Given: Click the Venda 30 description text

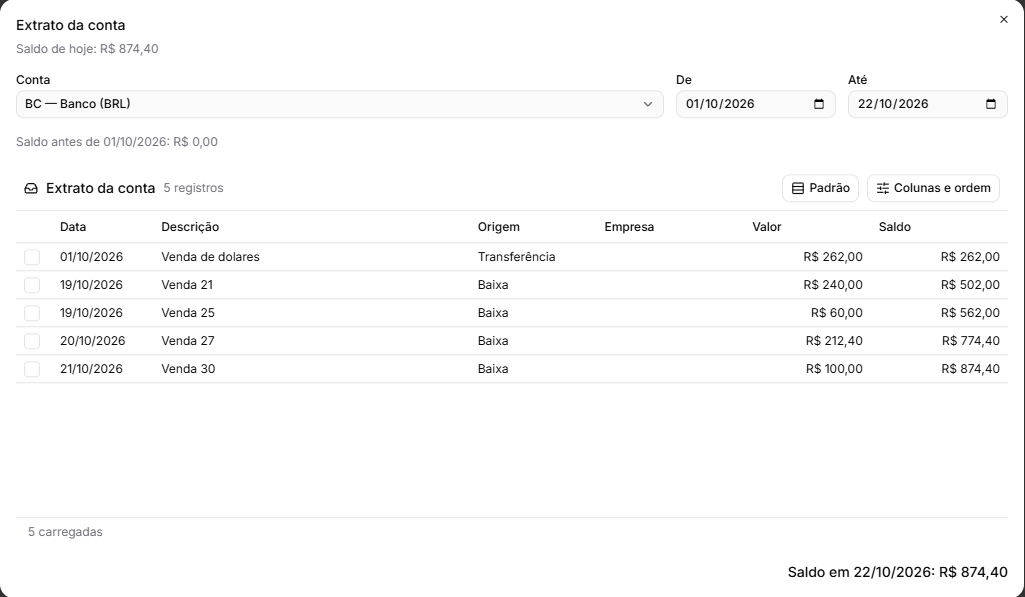Looking at the screenshot, I should pyautogui.click(x=188, y=369).
